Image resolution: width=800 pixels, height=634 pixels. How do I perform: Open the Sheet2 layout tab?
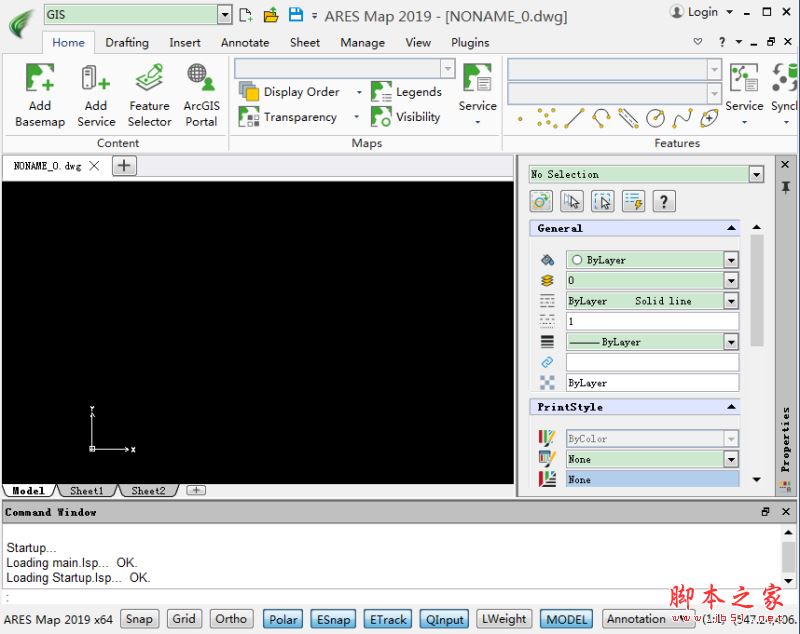pos(148,491)
